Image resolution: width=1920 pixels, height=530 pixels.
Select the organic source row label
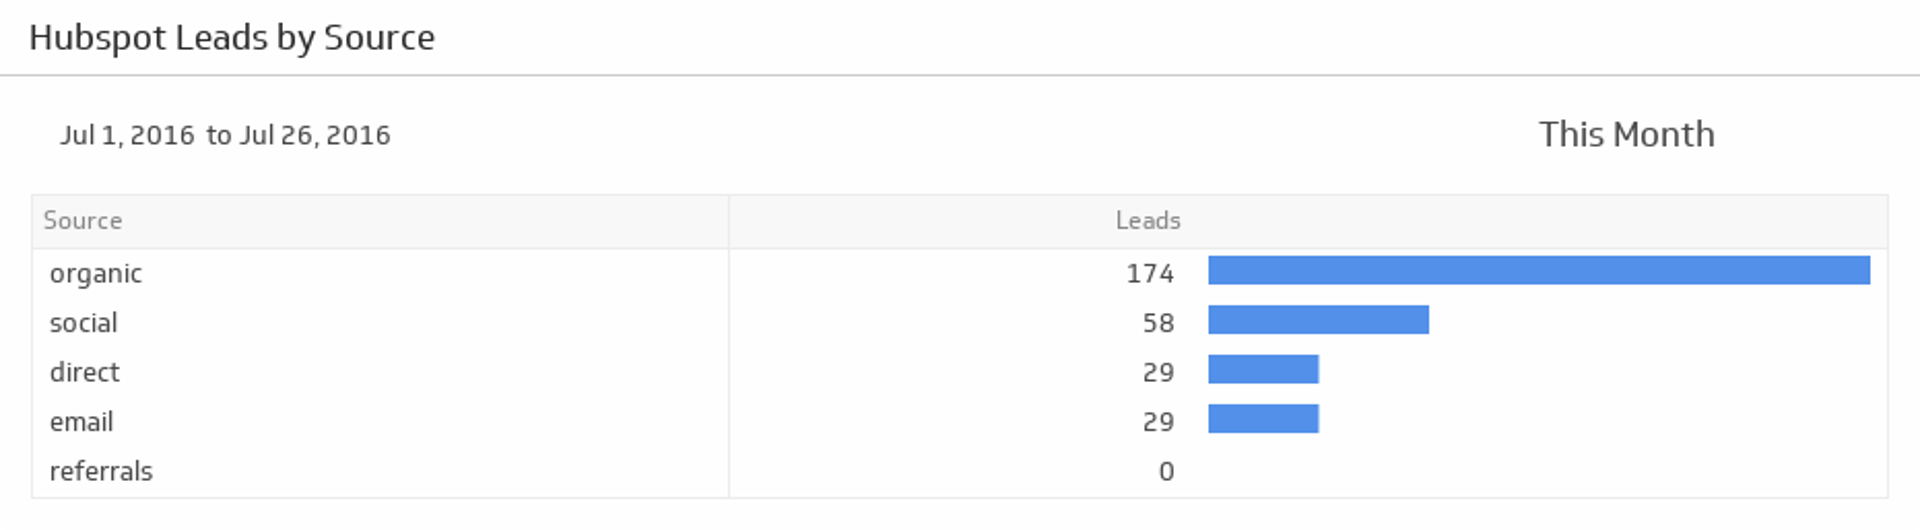click(x=96, y=273)
